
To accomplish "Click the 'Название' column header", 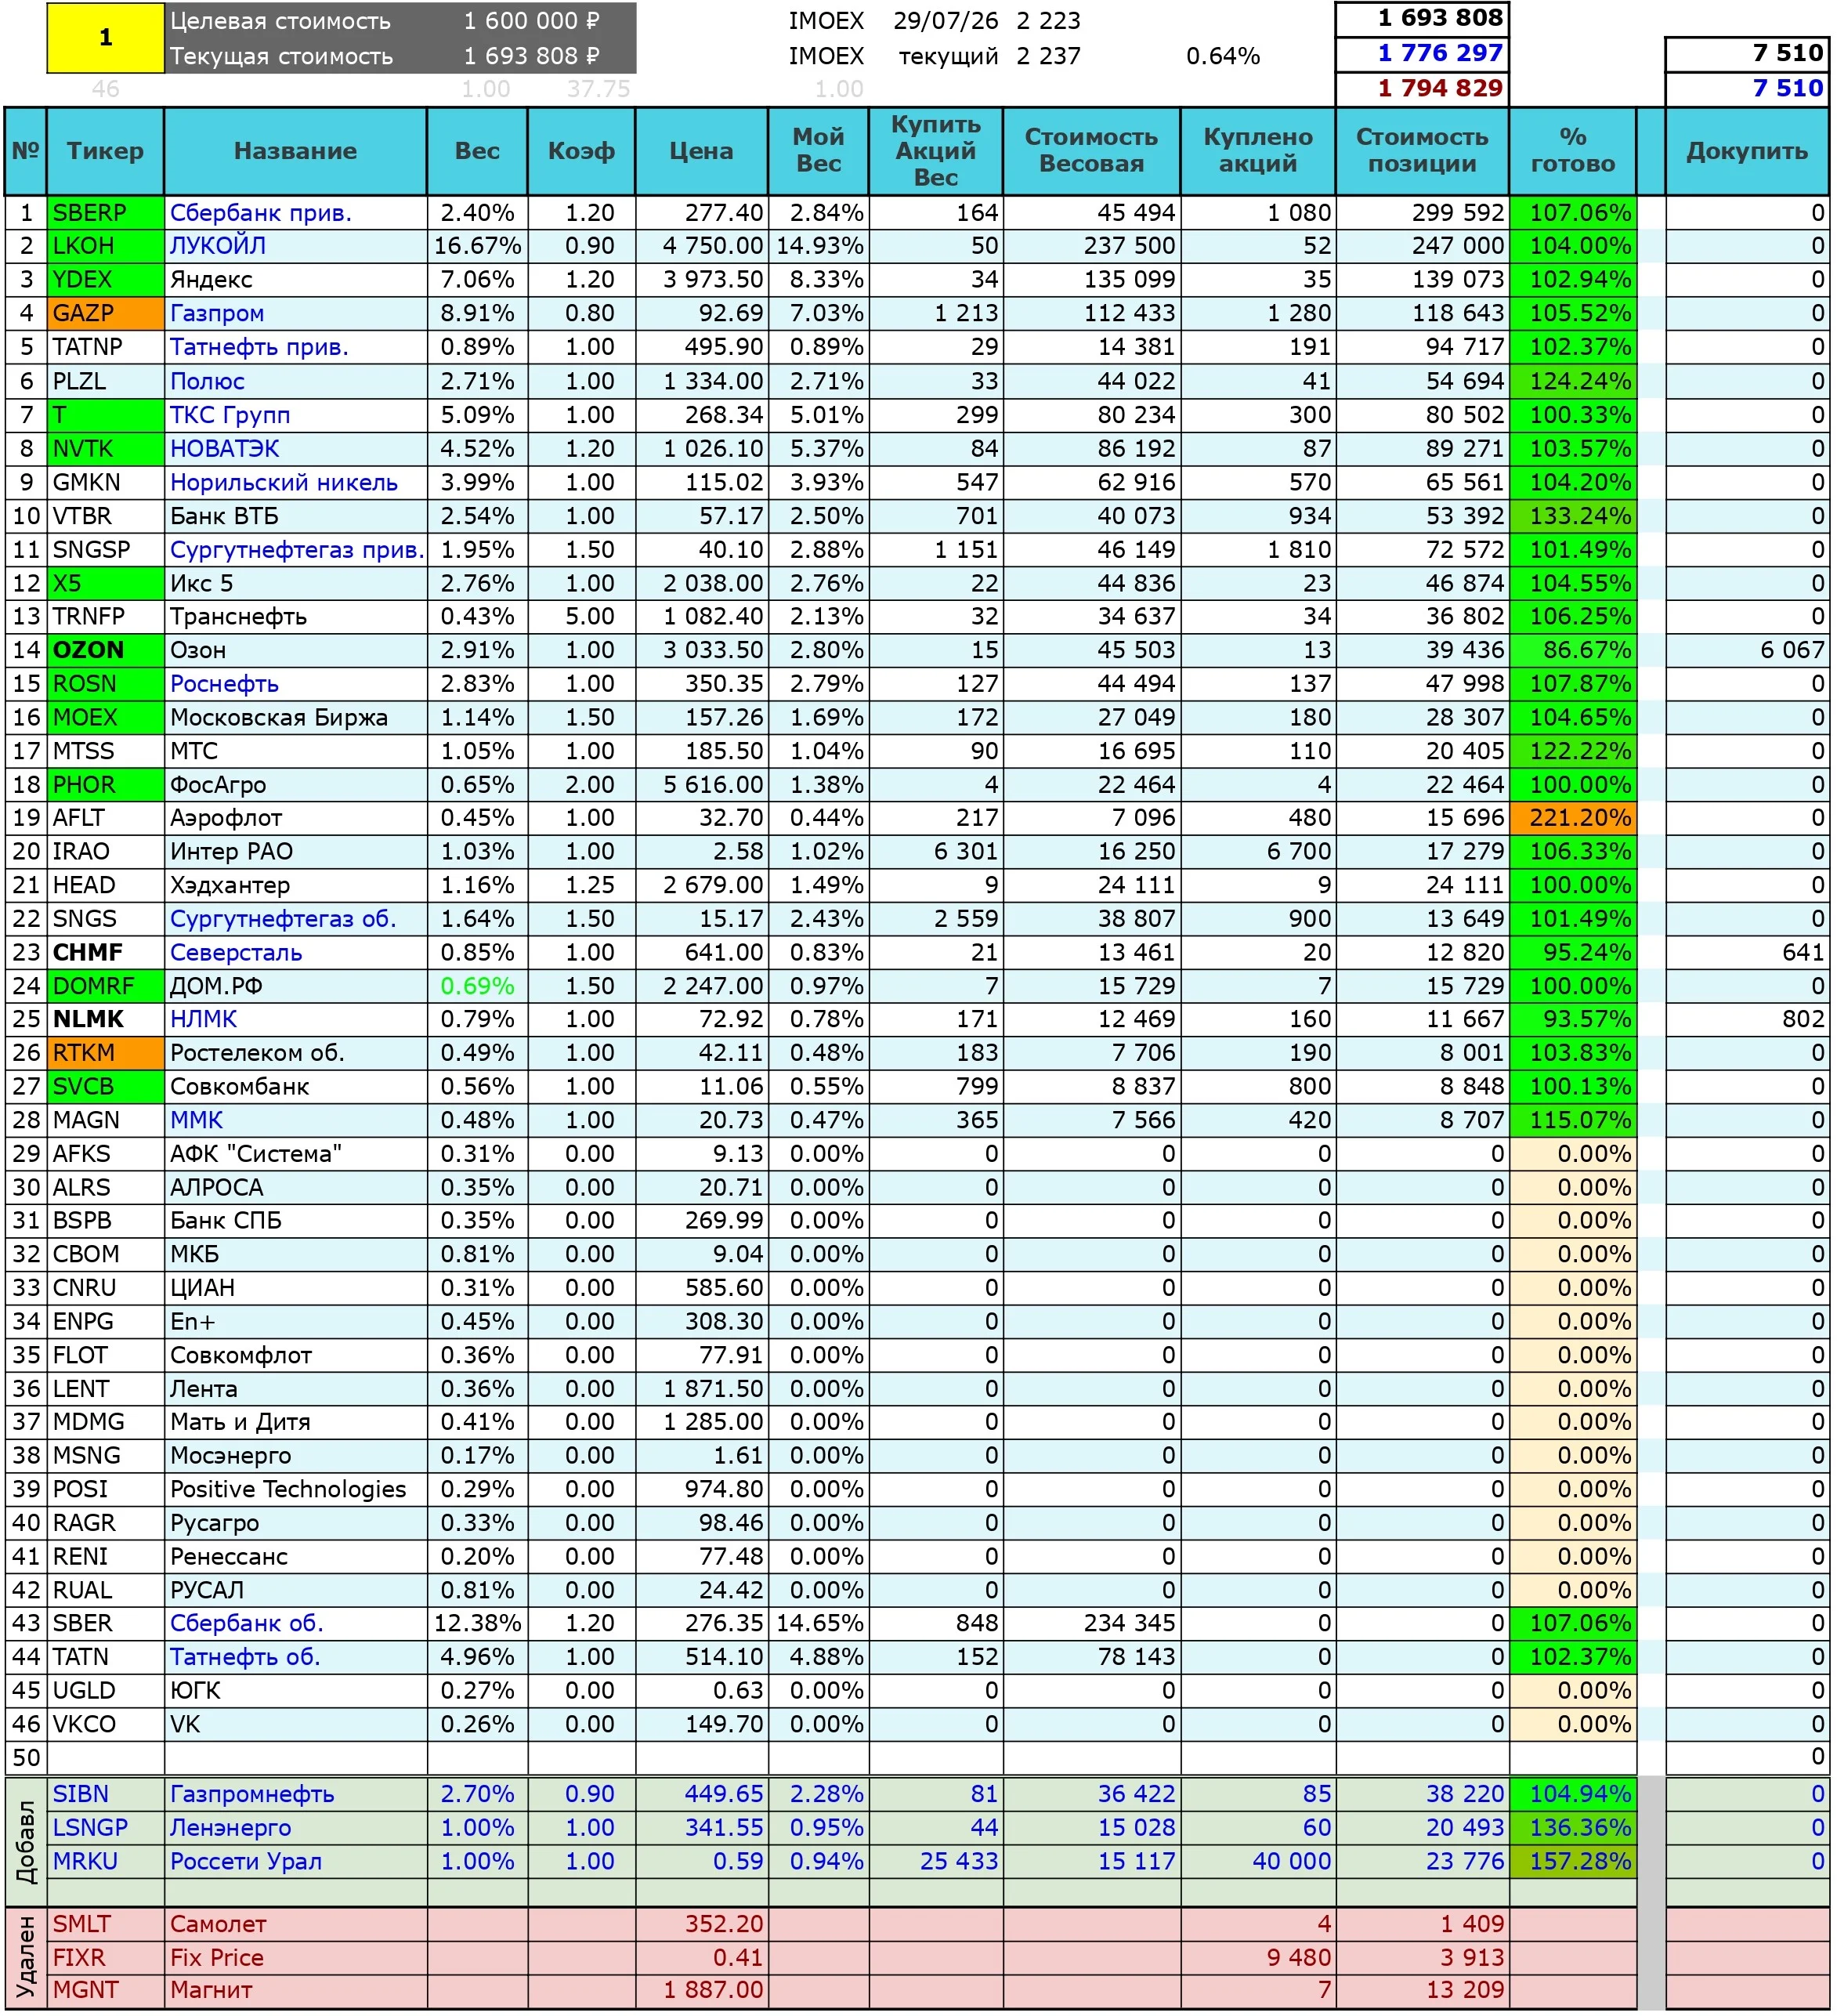I will [x=295, y=151].
